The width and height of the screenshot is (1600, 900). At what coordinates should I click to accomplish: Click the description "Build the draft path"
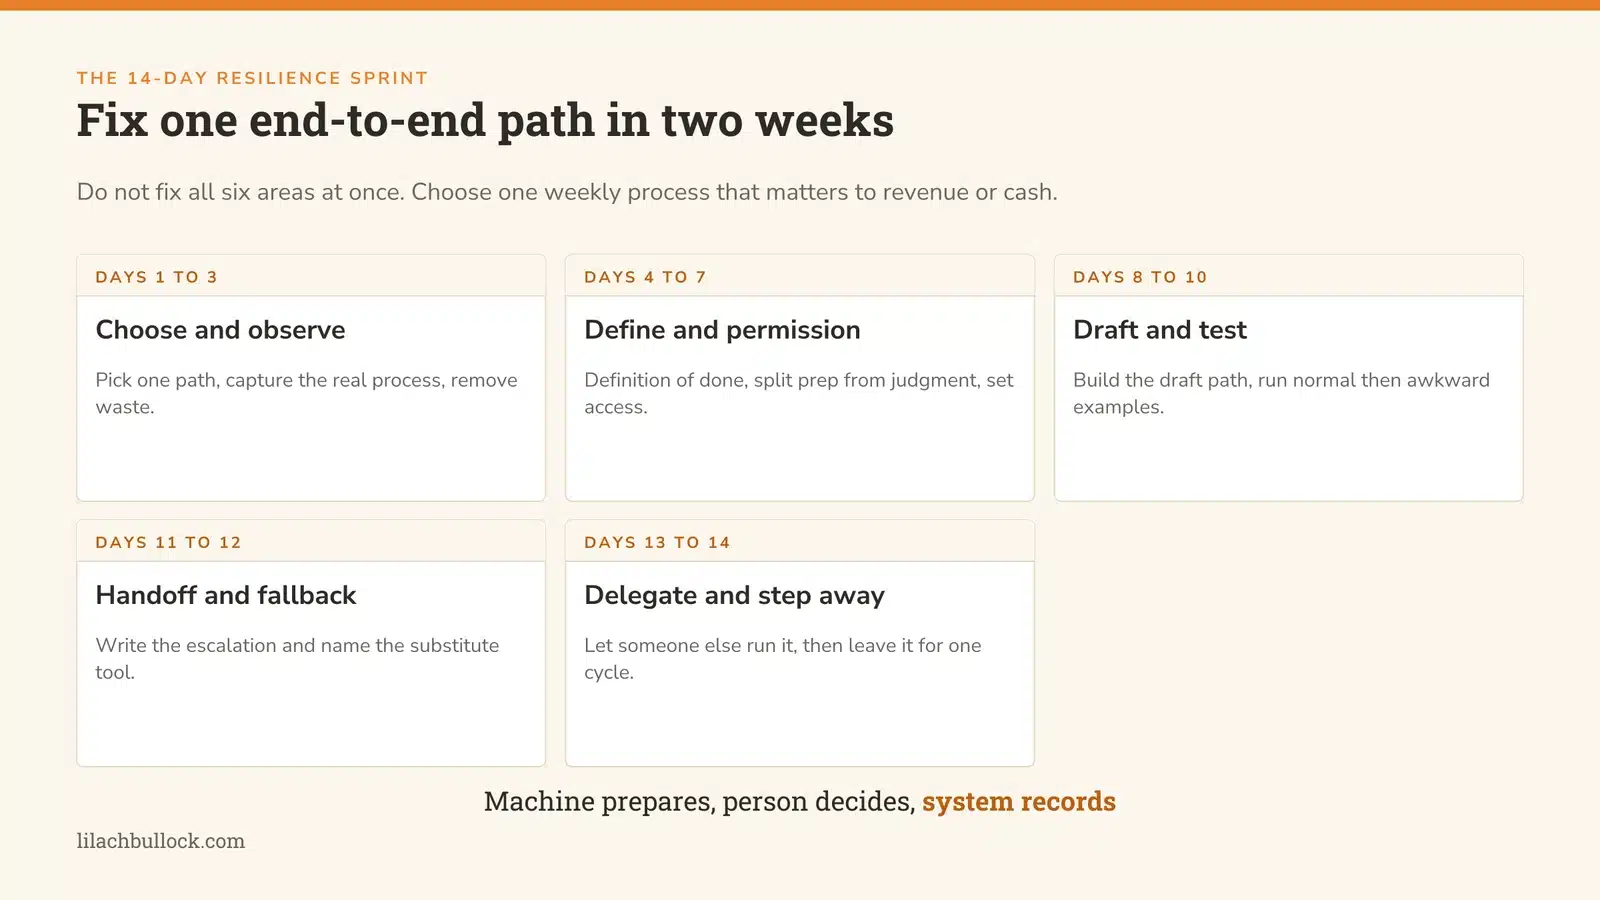pos(1281,393)
